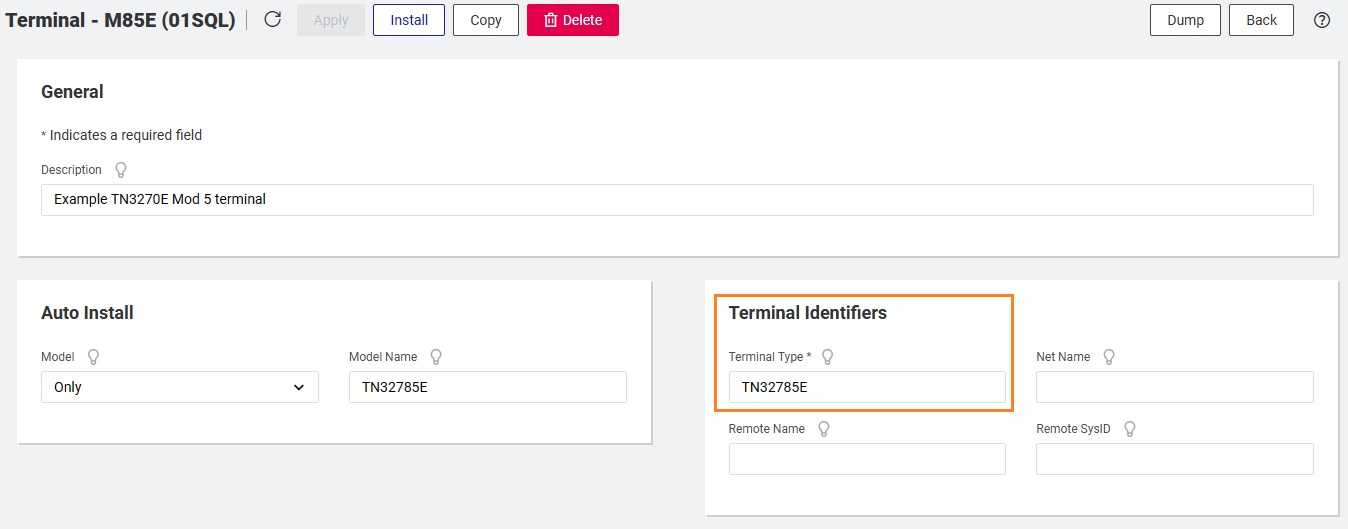Viewport: 1348px width, 529px height.
Task: Click into the Model Name field
Action: point(487,387)
